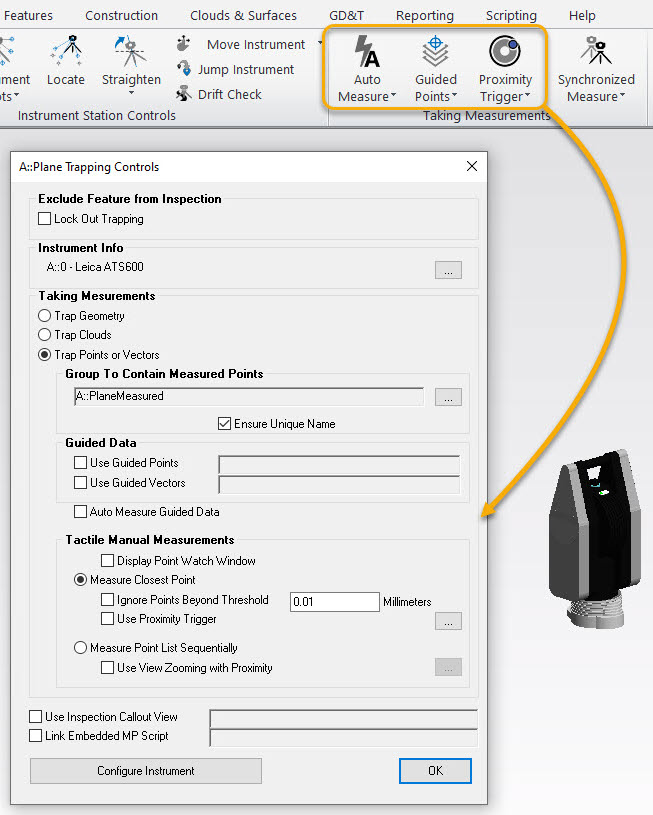653x815 pixels.
Task: Expand the Straighten dropdown arrow
Action: [132, 94]
